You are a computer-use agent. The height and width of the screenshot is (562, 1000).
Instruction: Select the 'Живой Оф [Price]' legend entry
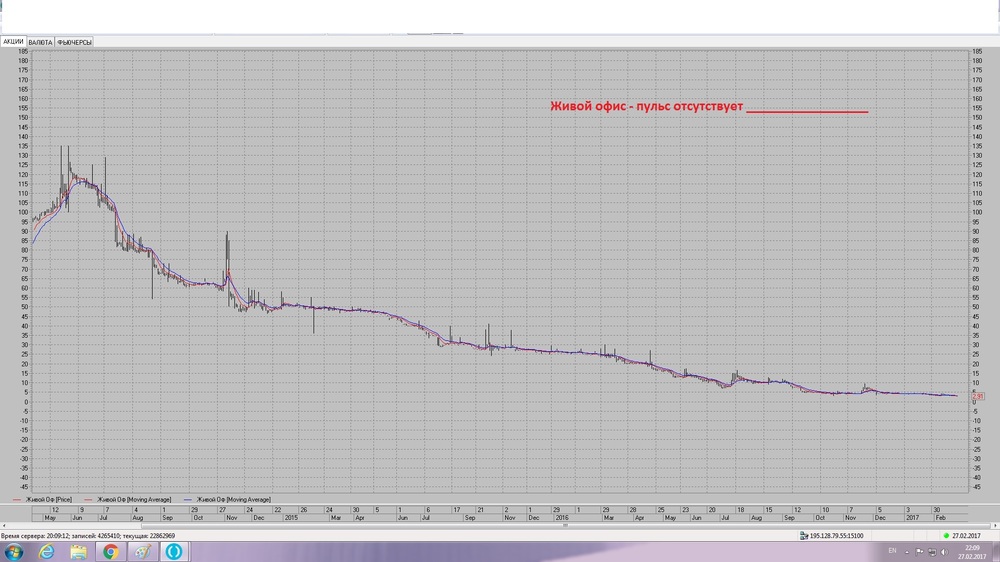[x=42, y=499]
